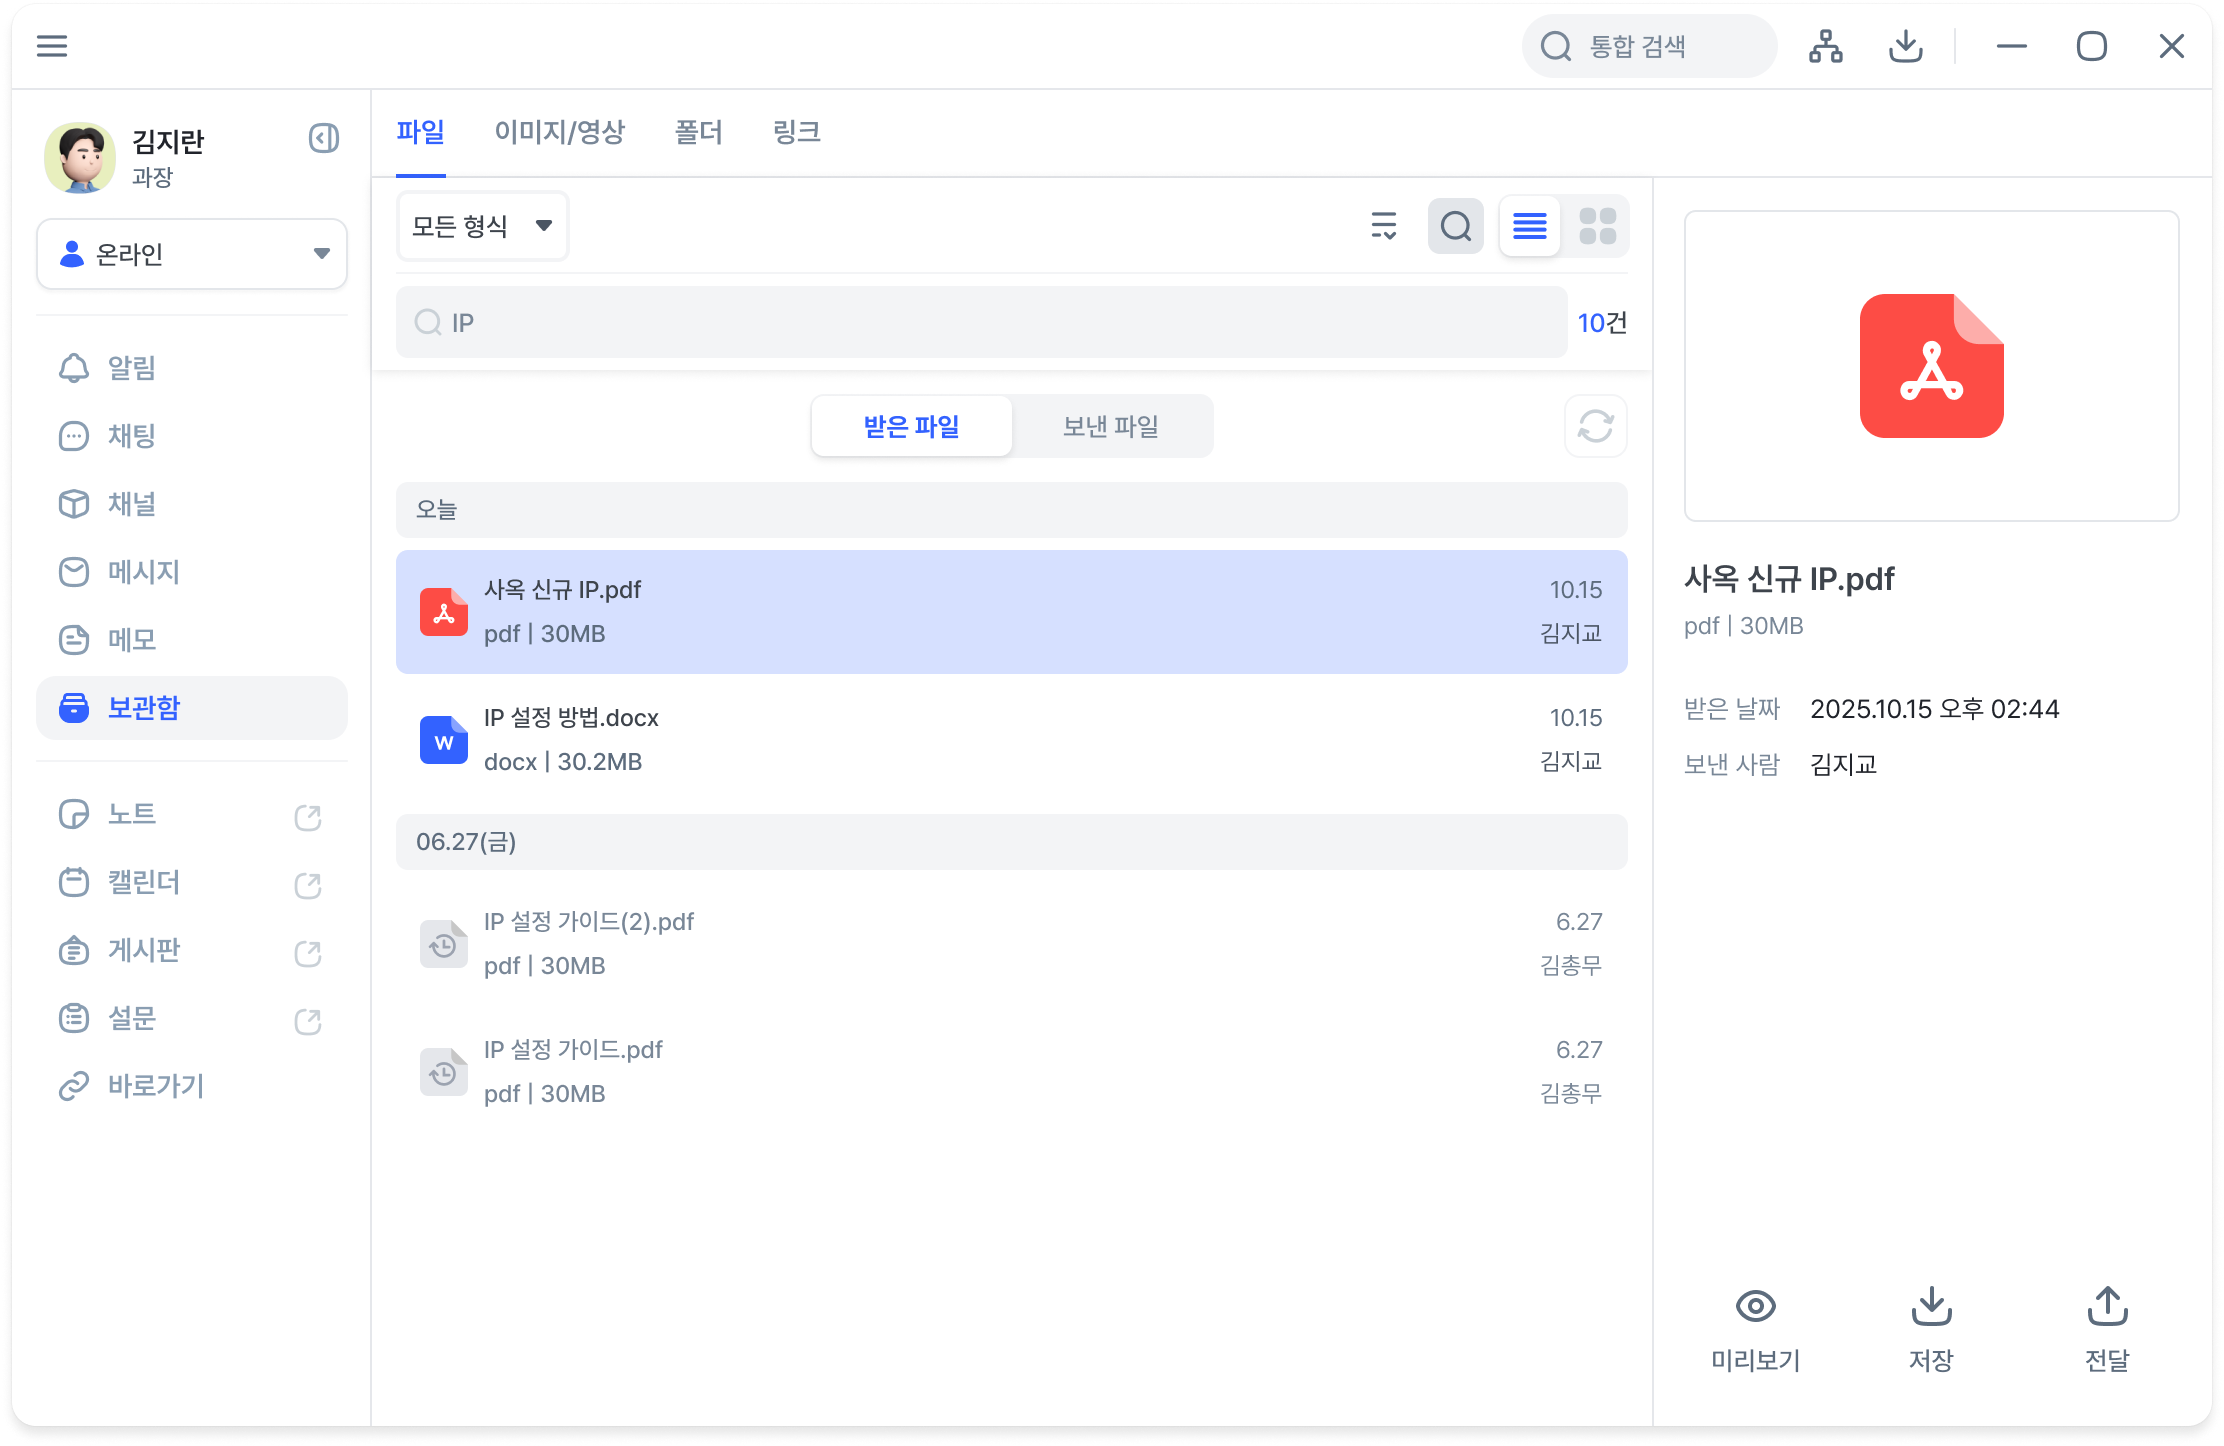Switch to grid view layout
Image resolution: width=2224 pixels, height=1446 pixels.
1597,226
